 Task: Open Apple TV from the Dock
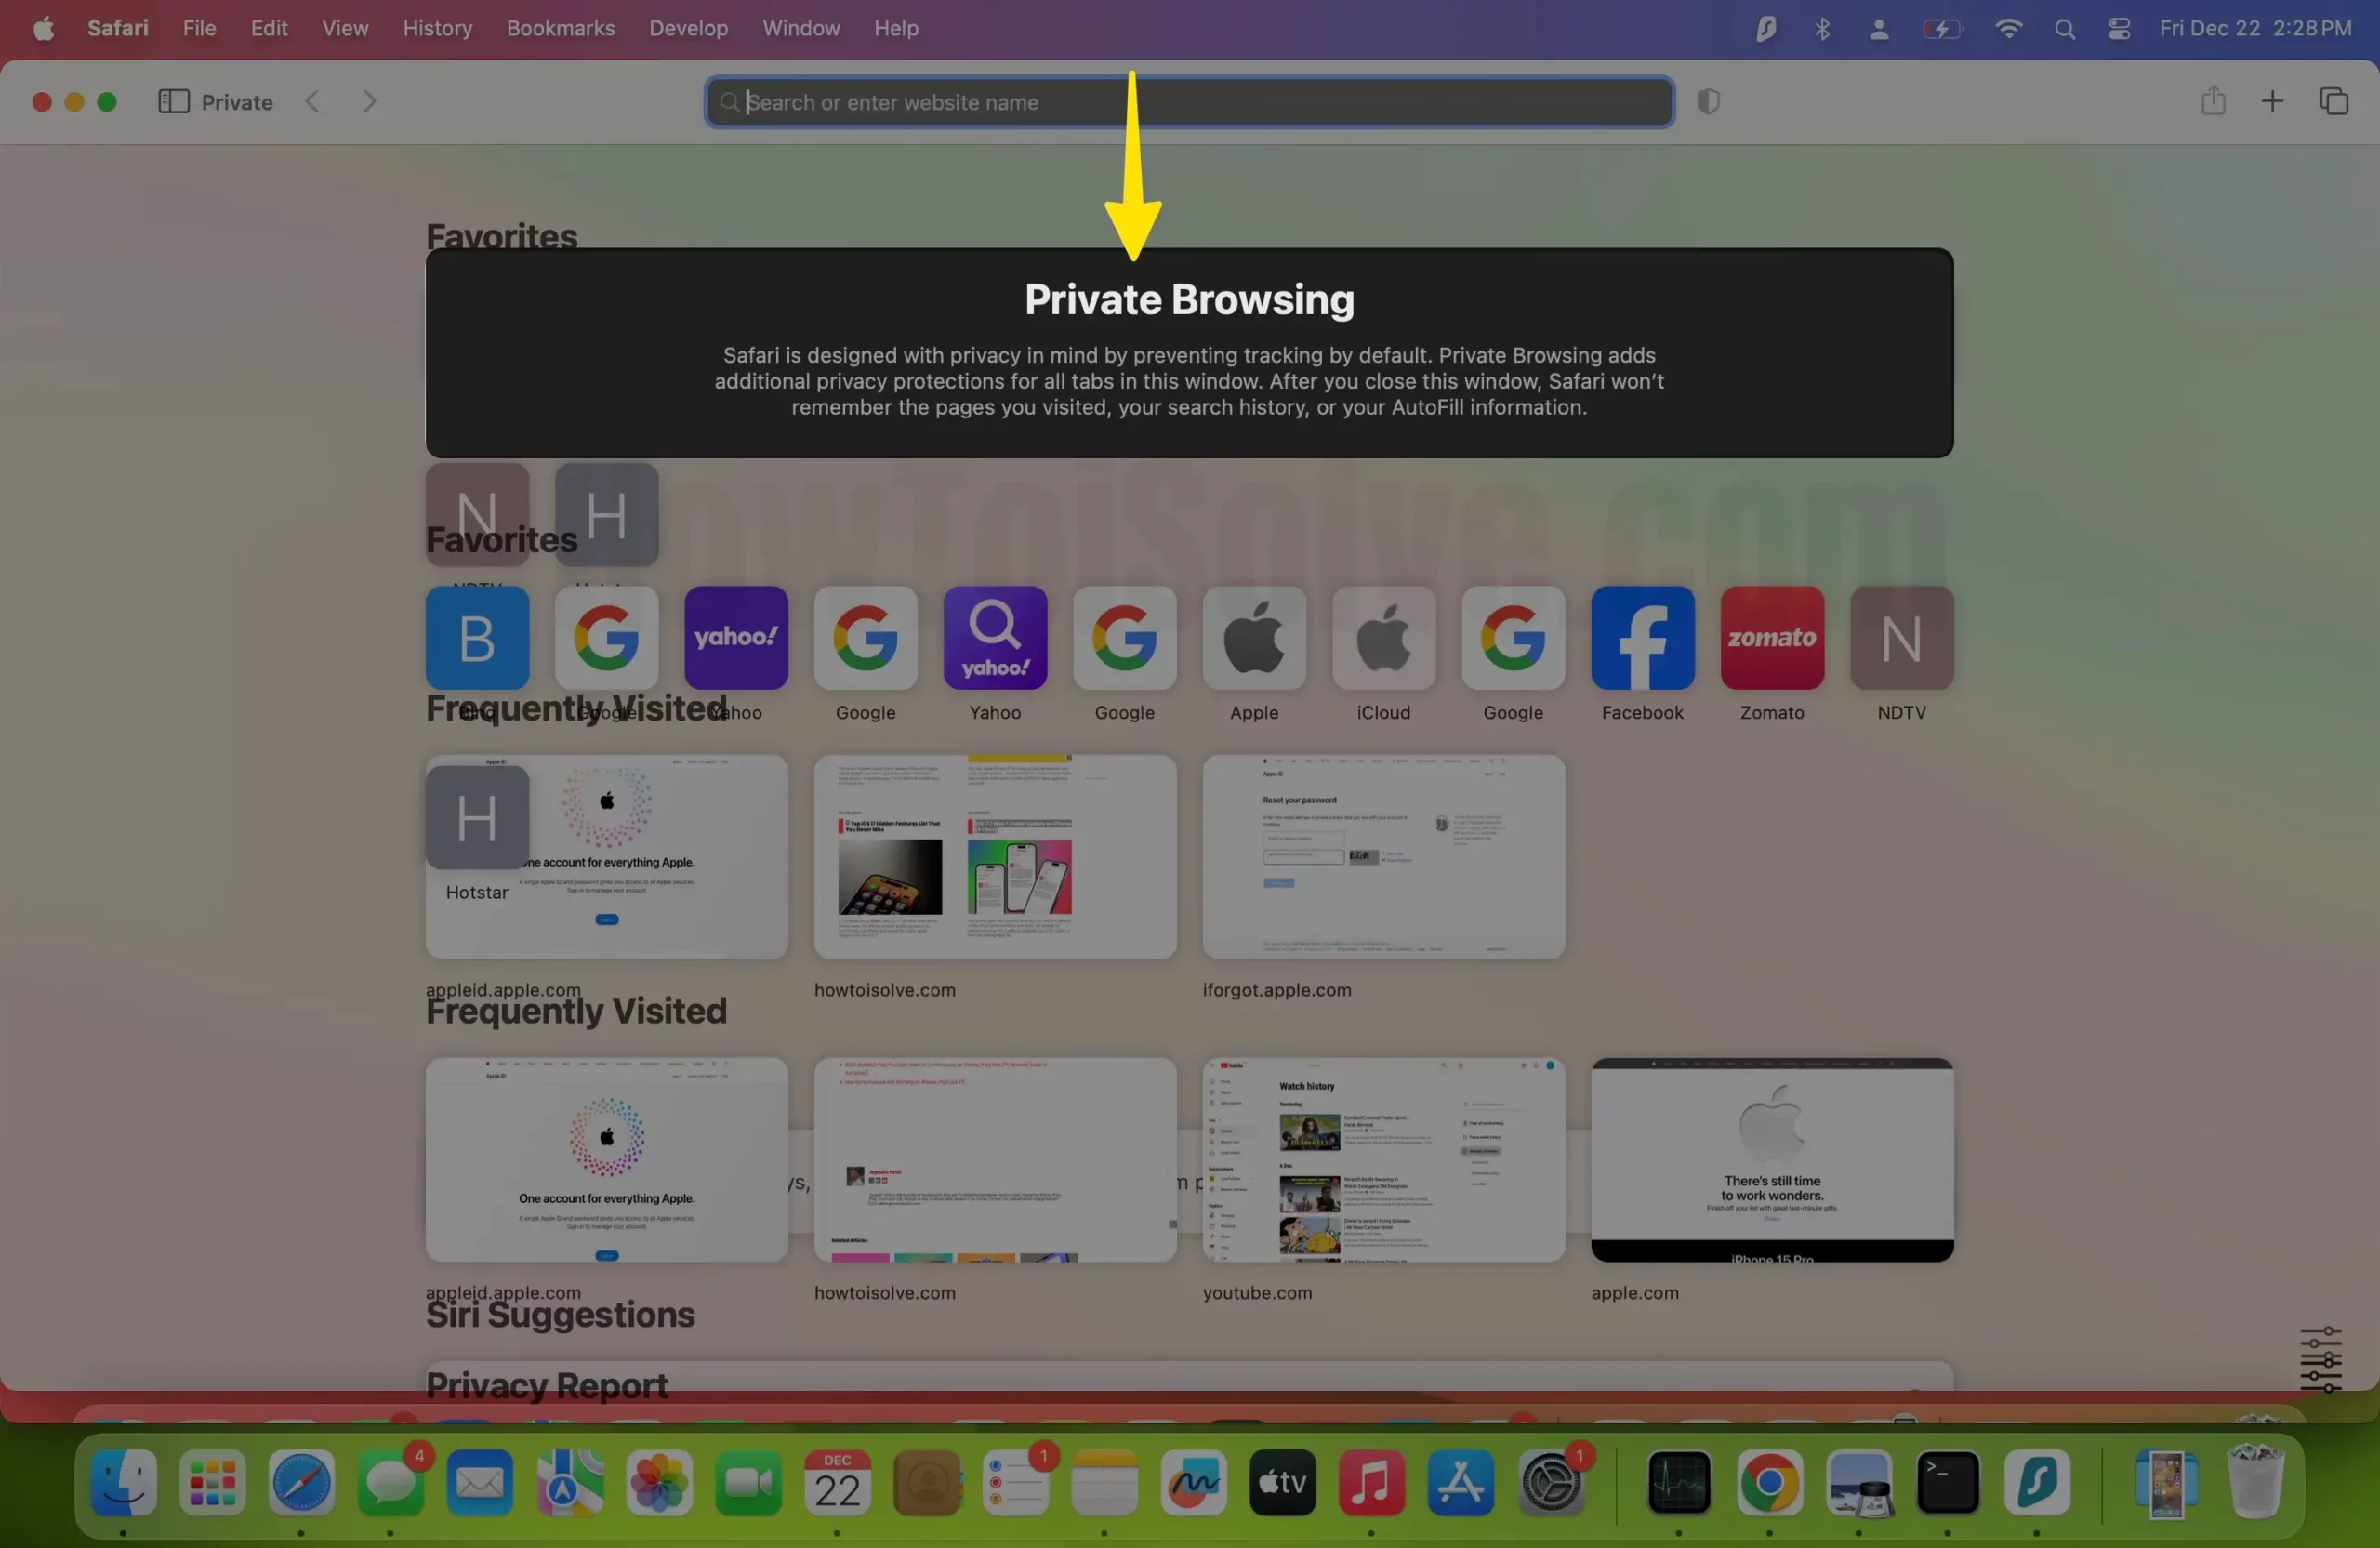coord(1282,1482)
